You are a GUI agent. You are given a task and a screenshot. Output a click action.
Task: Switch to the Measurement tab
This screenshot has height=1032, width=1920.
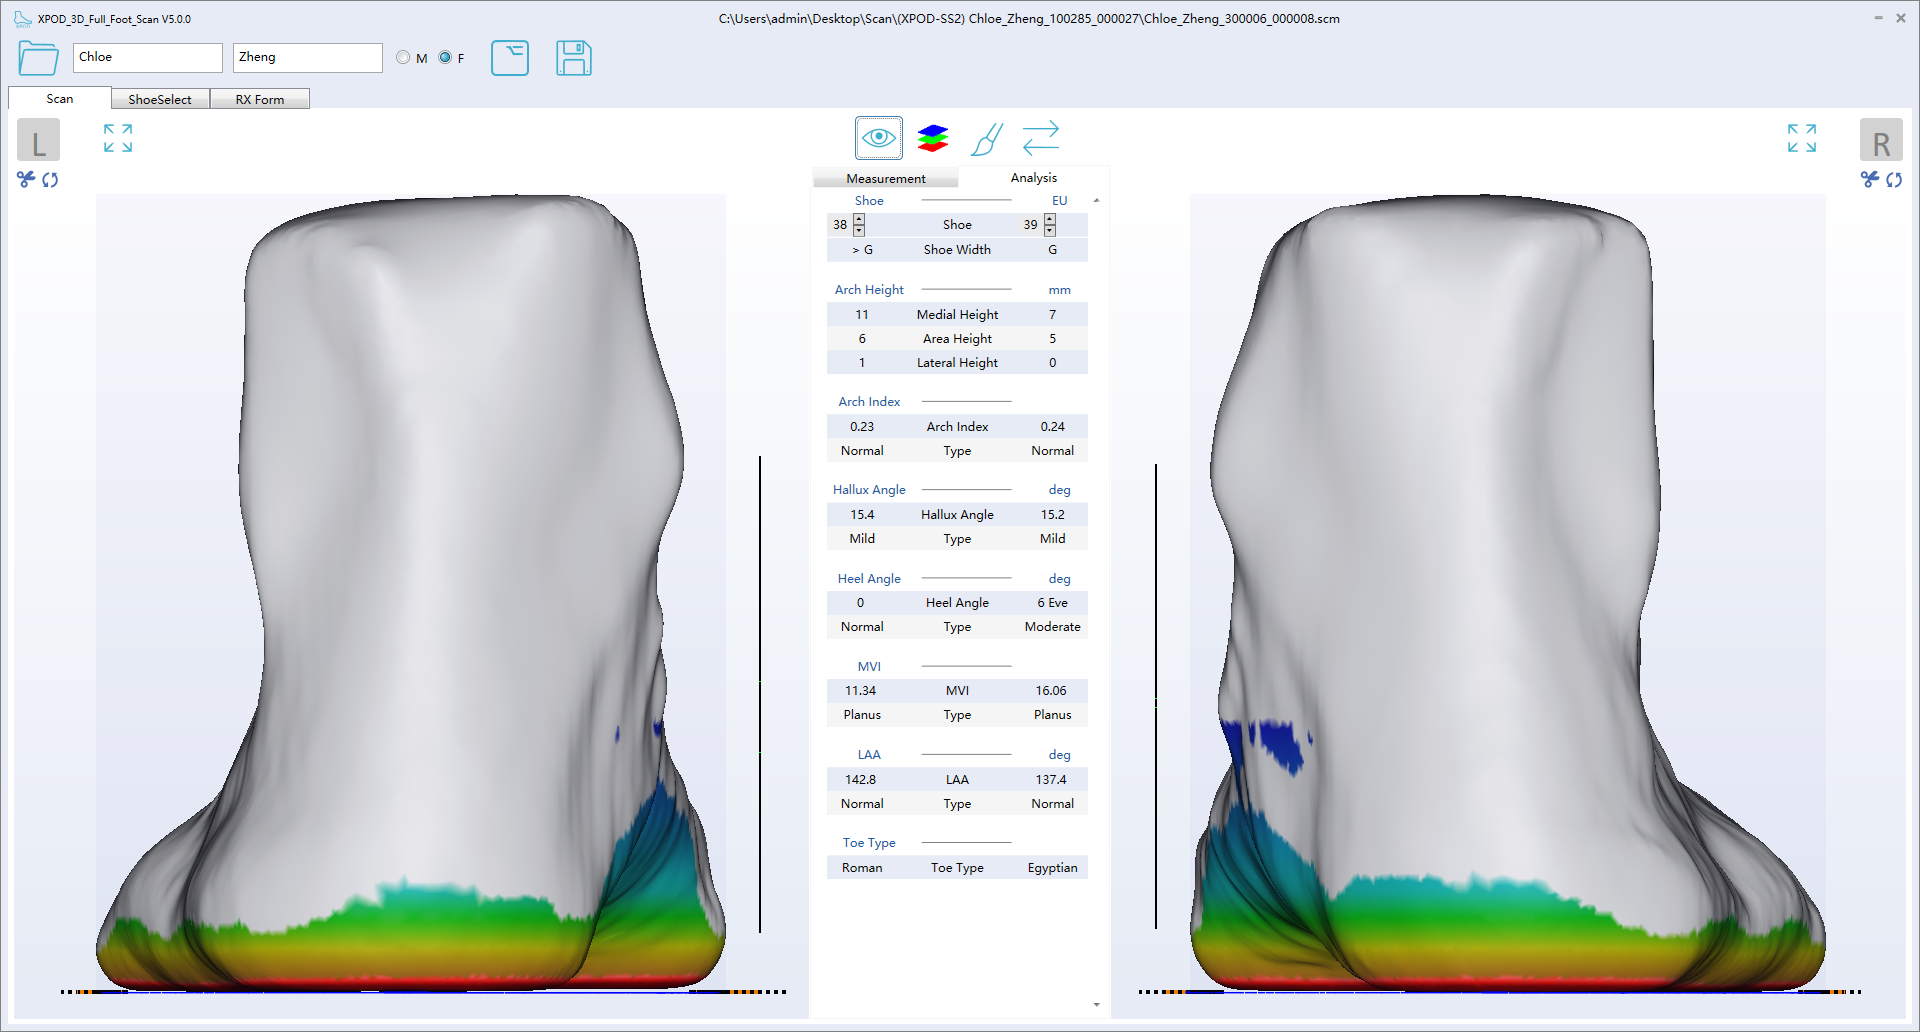884,177
